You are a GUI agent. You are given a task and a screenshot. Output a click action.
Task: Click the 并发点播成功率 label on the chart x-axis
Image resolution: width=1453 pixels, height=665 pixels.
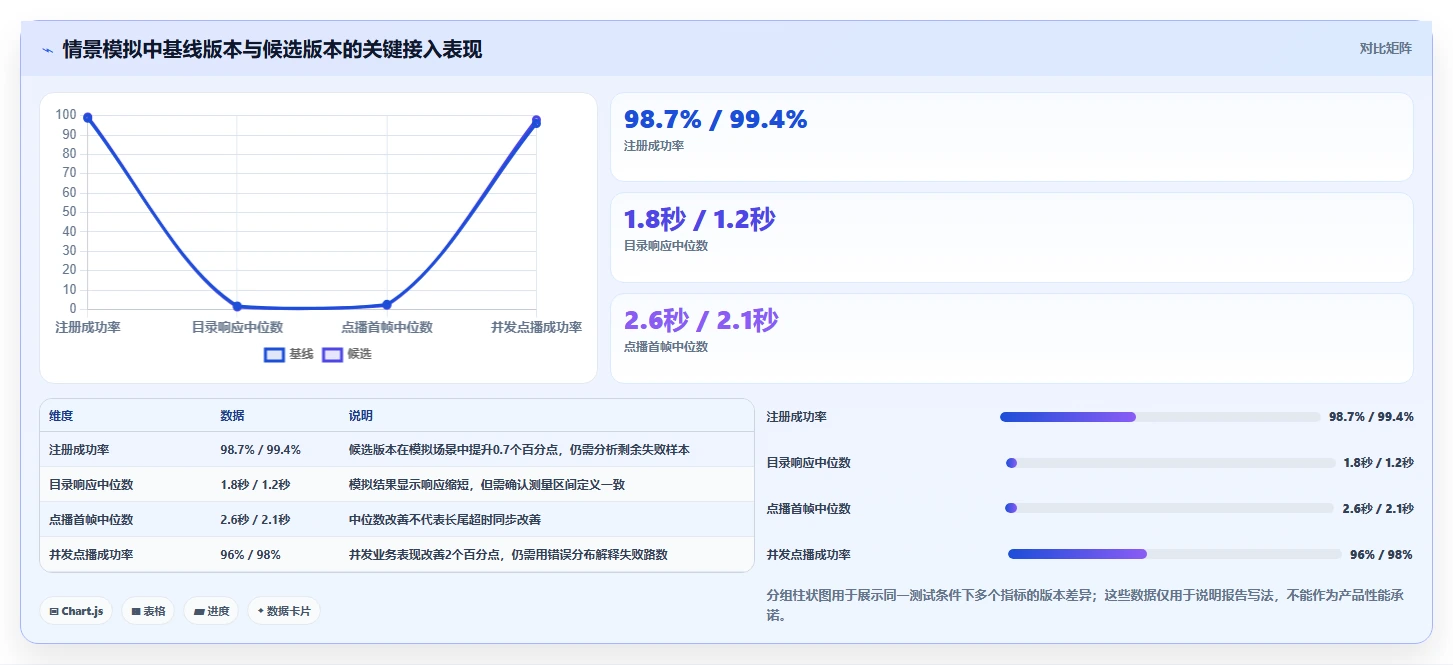[x=536, y=328]
